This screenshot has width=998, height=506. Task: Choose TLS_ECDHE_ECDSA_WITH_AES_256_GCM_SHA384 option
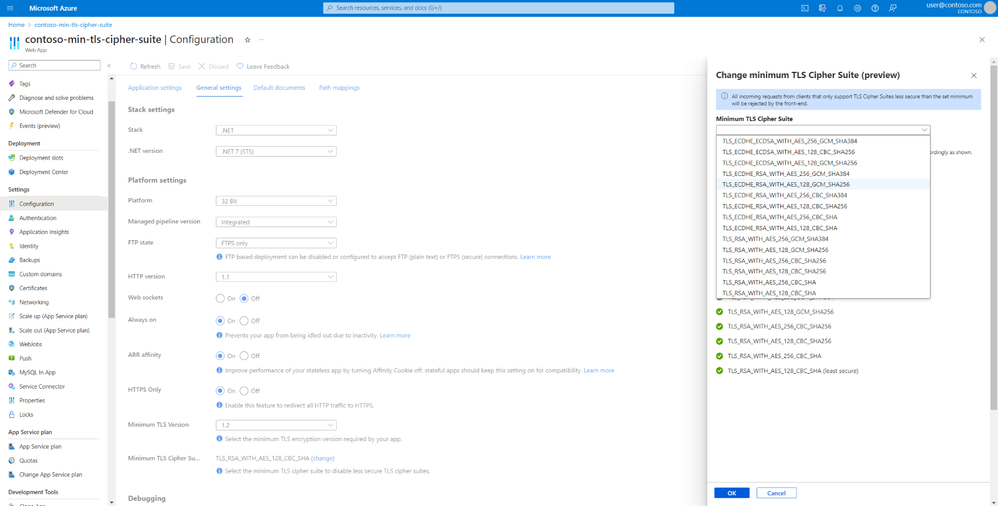point(823,141)
